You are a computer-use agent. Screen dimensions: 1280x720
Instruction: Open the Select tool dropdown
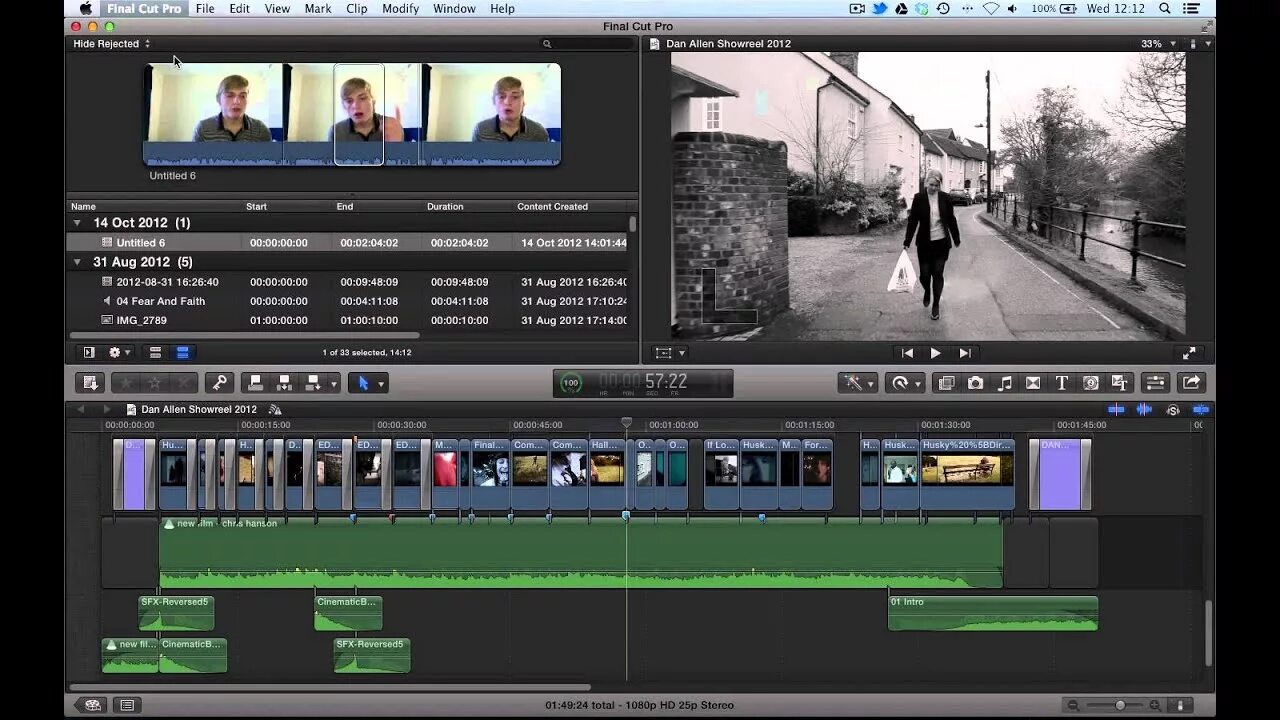368,383
